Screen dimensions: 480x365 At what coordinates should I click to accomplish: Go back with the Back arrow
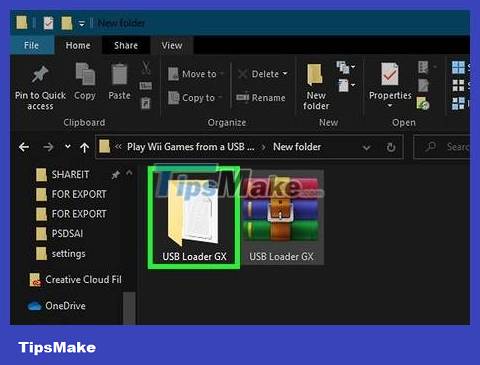click(24, 147)
